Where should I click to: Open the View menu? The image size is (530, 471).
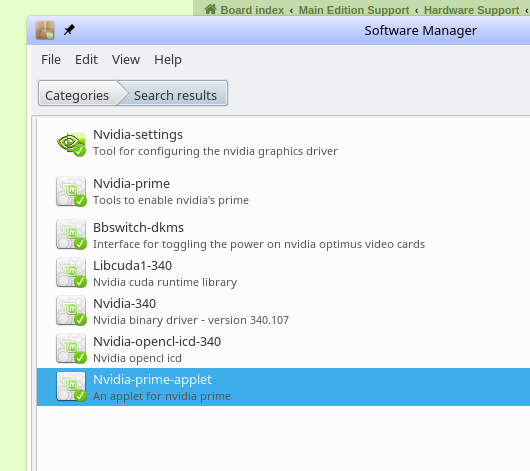[x=126, y=60]
